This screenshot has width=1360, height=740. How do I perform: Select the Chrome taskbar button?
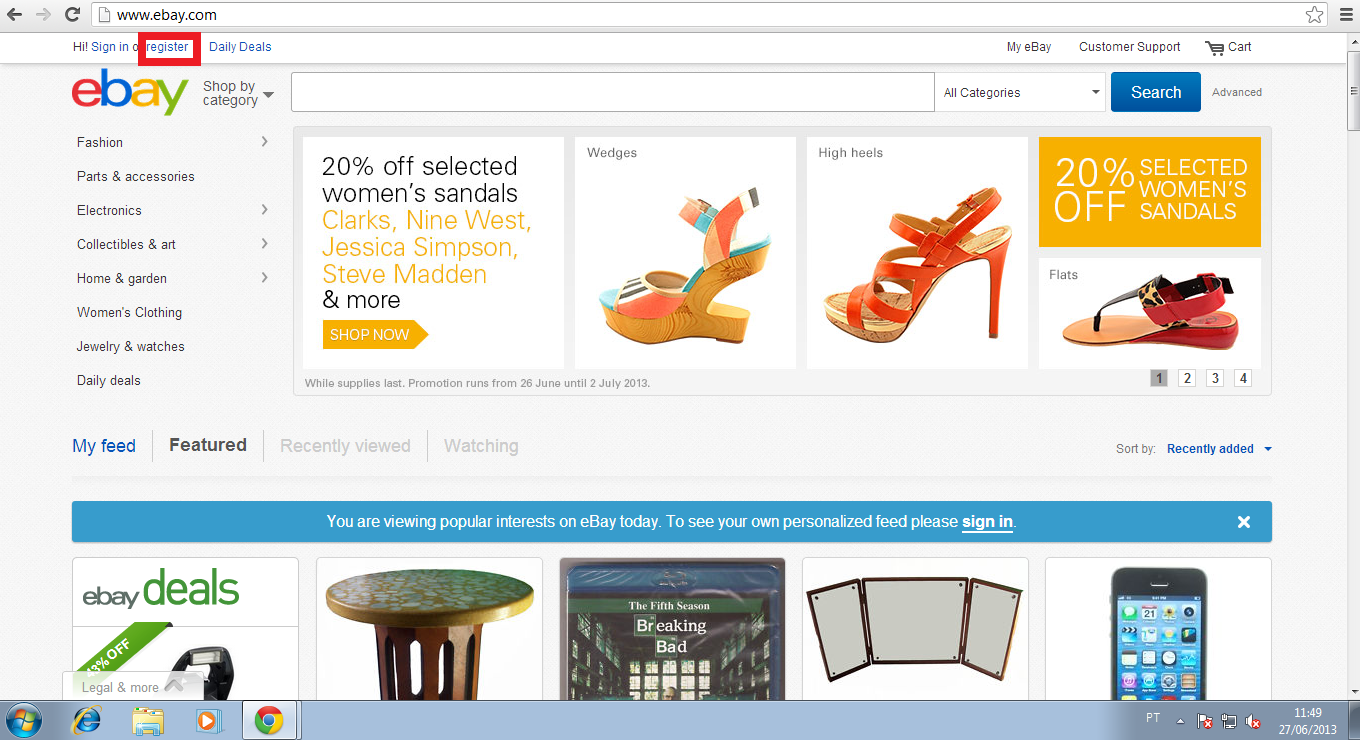pos(269,720)
